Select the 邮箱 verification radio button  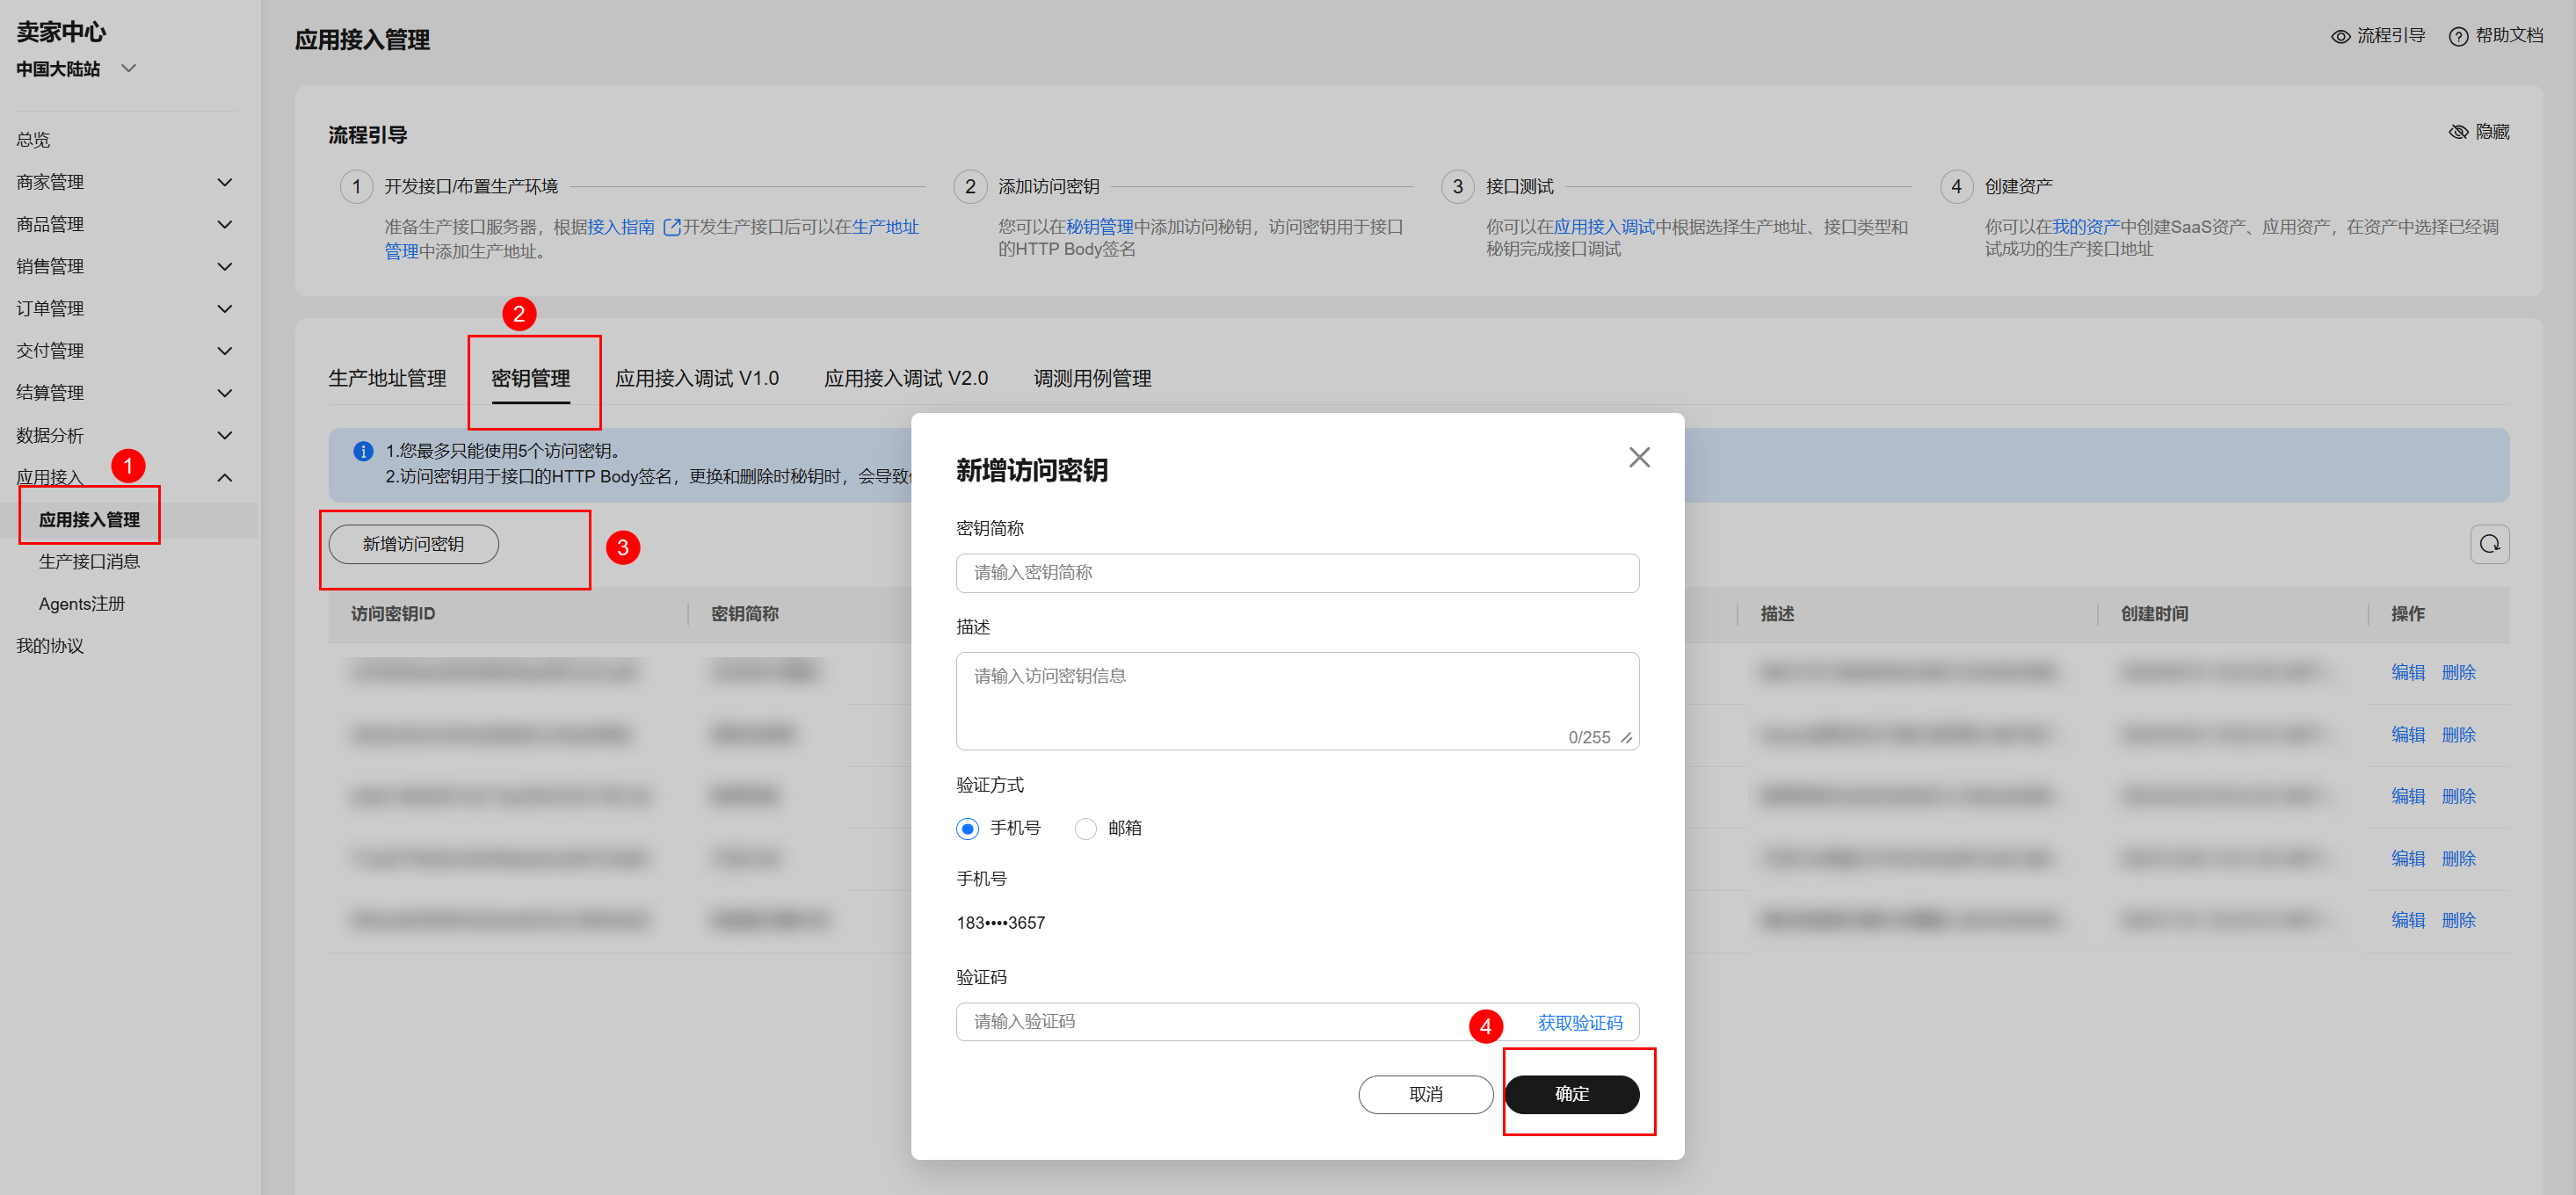[1086, 828]
